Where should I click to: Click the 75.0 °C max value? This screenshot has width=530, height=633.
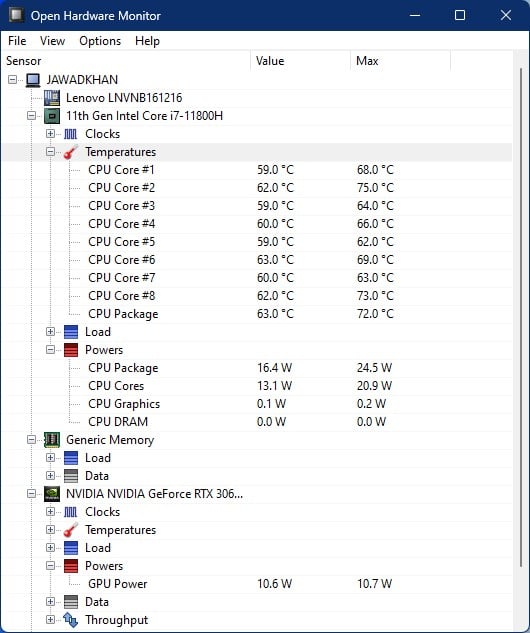pyautogui.click(x=375, y=188)
